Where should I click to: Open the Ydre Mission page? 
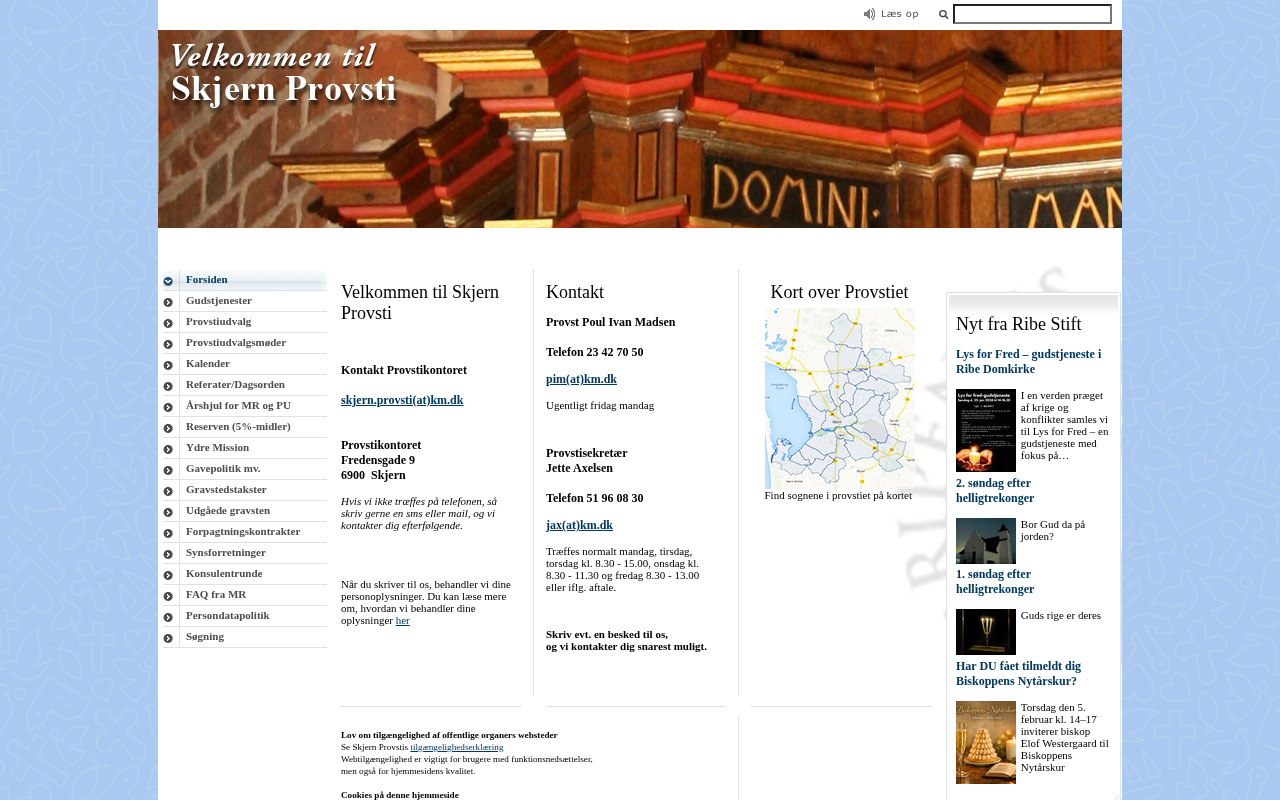[x=218, y=447]
